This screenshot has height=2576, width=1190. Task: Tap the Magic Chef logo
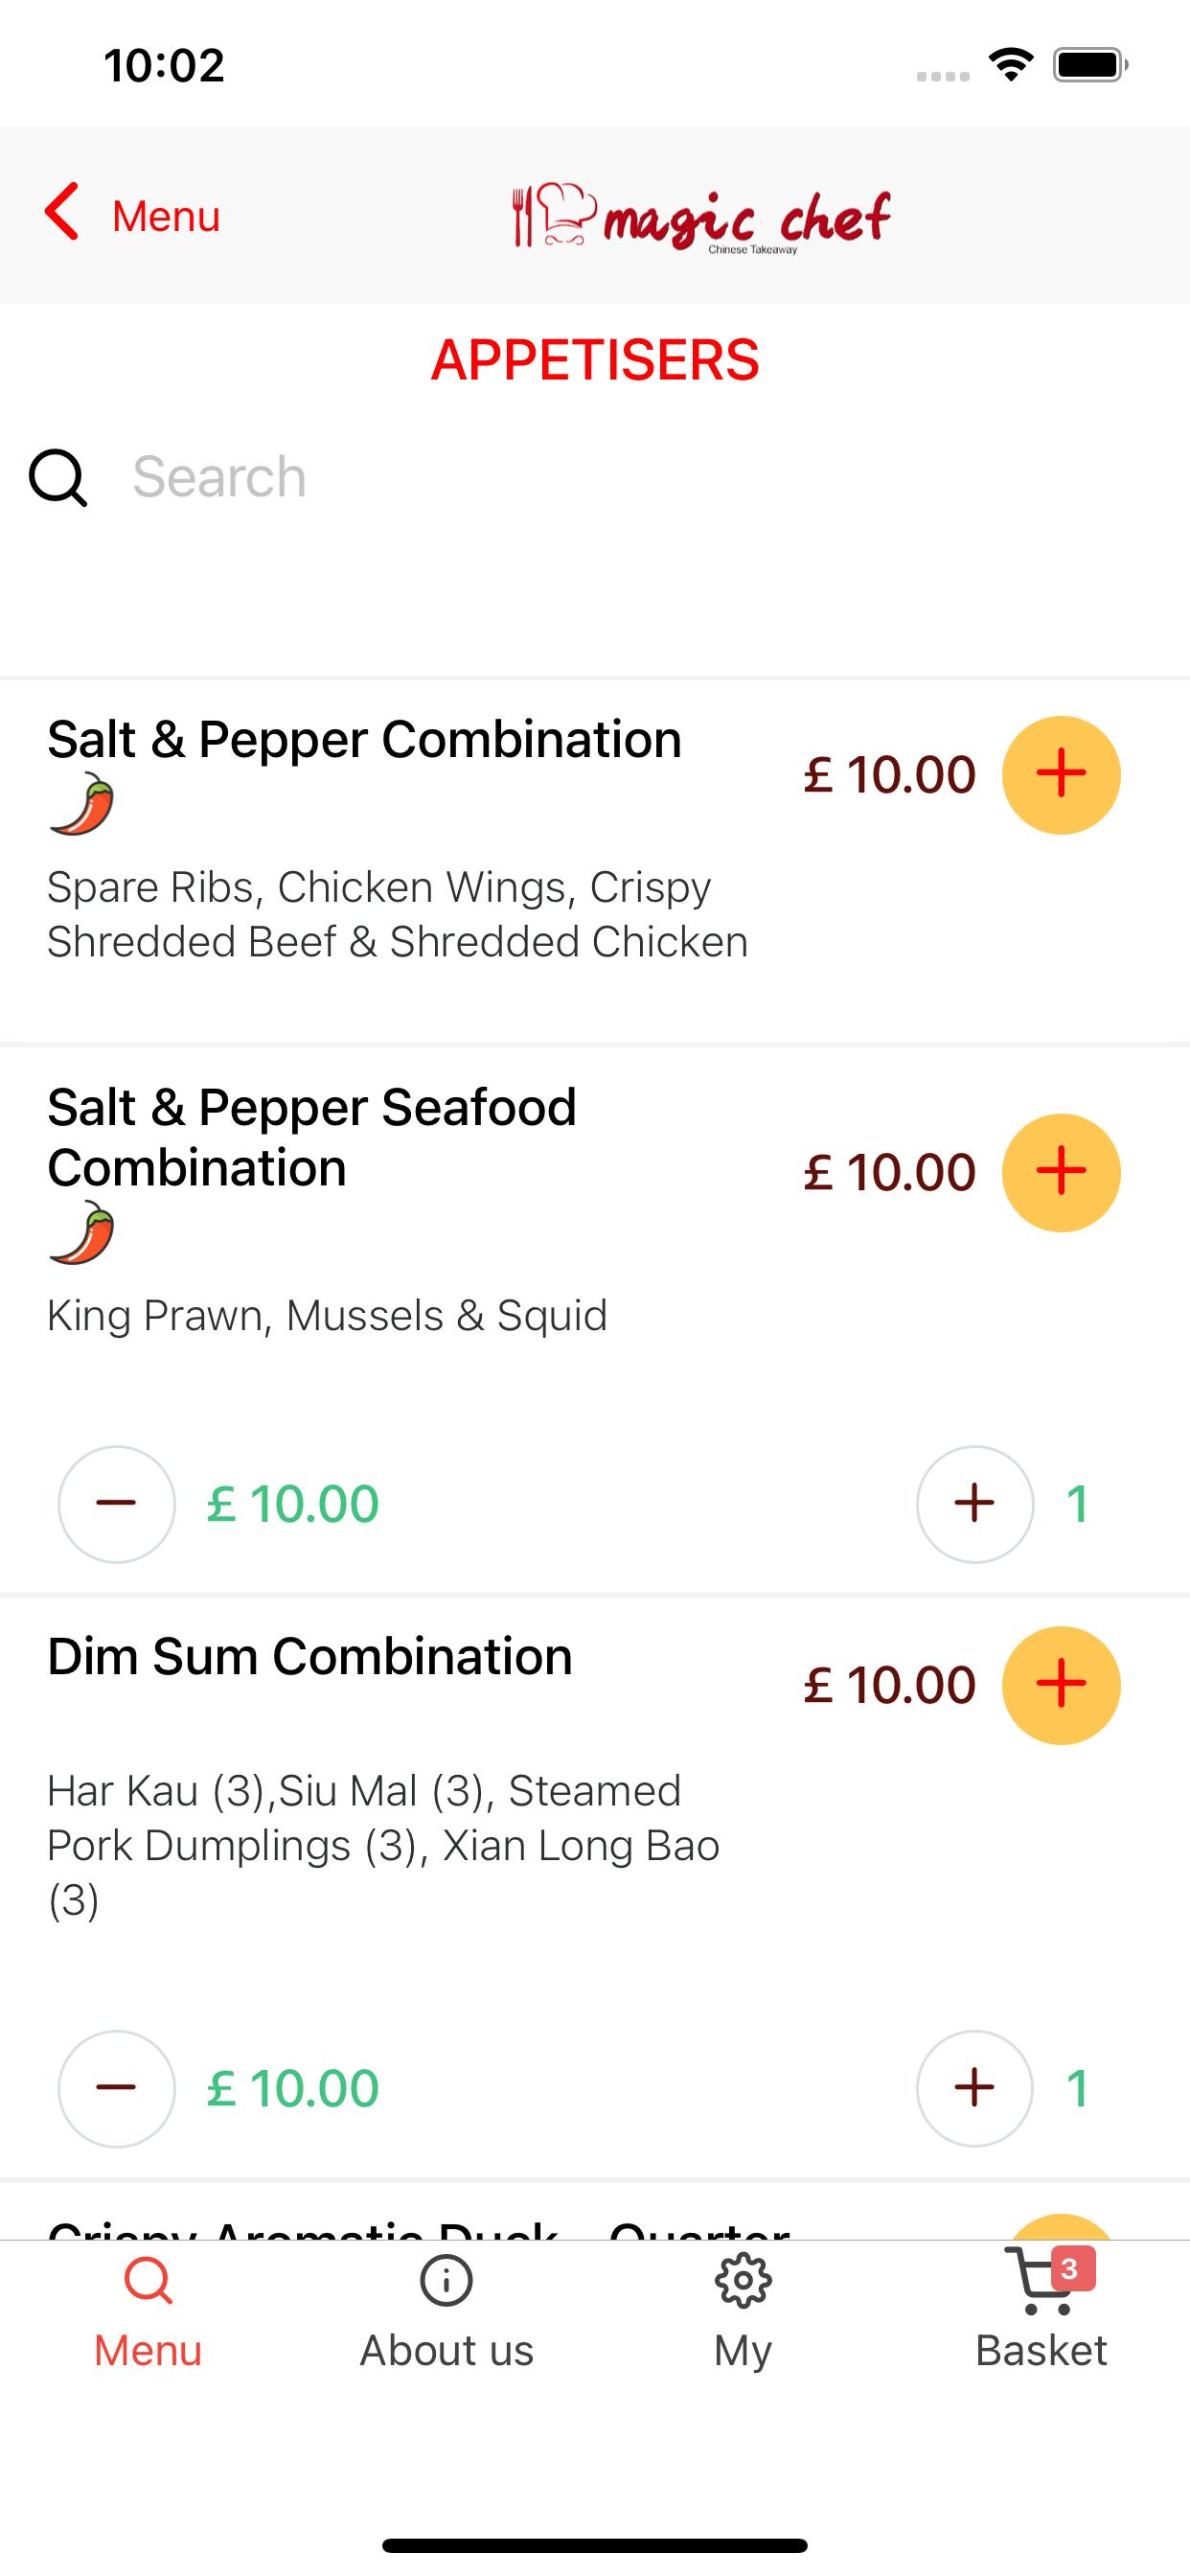pyautogui.click(x=700, y=217)
